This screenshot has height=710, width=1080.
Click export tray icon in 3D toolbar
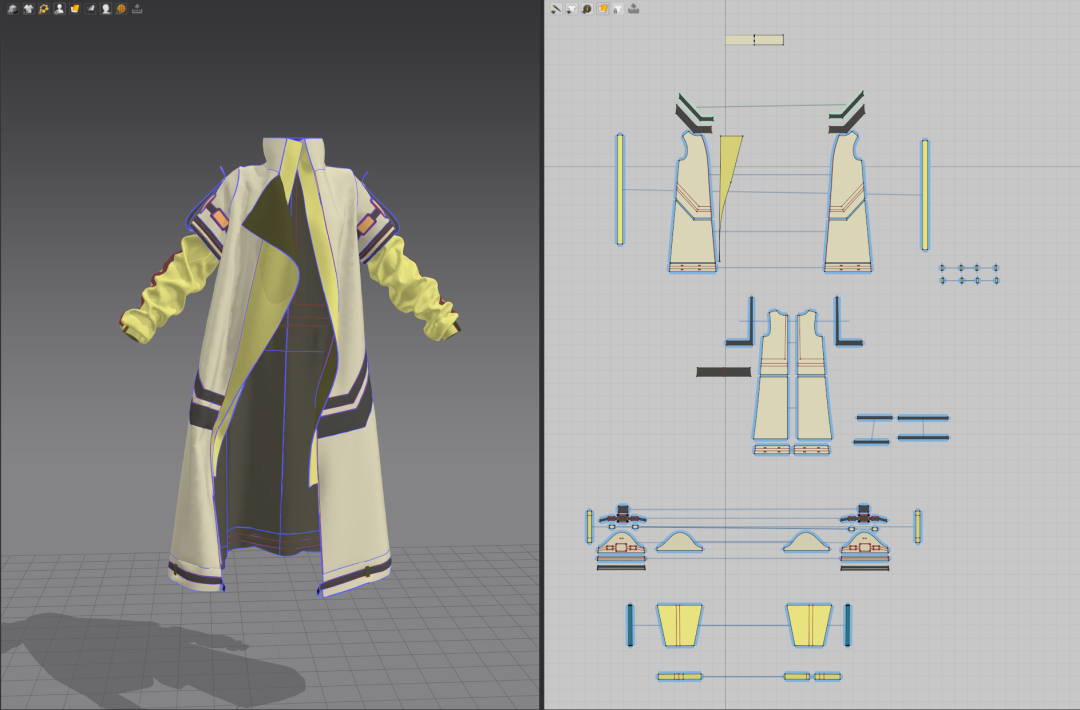click(x=137, y=9)
